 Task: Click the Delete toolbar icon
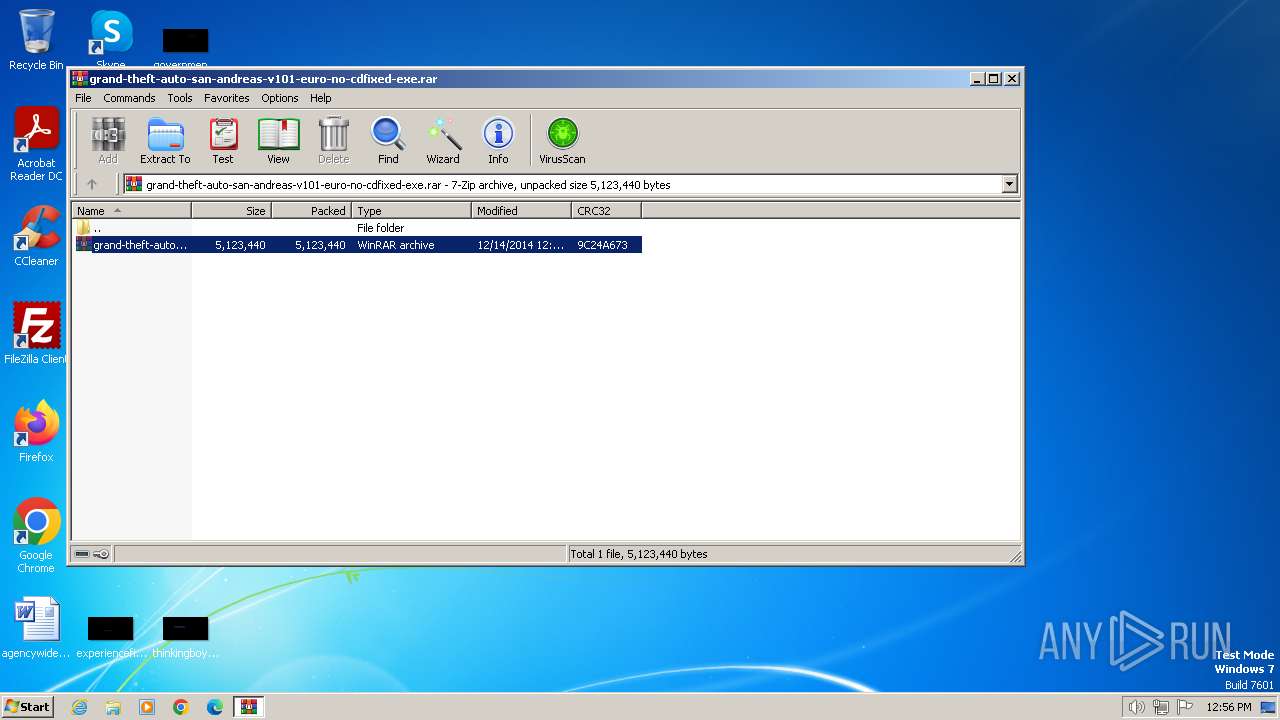pos(333,140)
